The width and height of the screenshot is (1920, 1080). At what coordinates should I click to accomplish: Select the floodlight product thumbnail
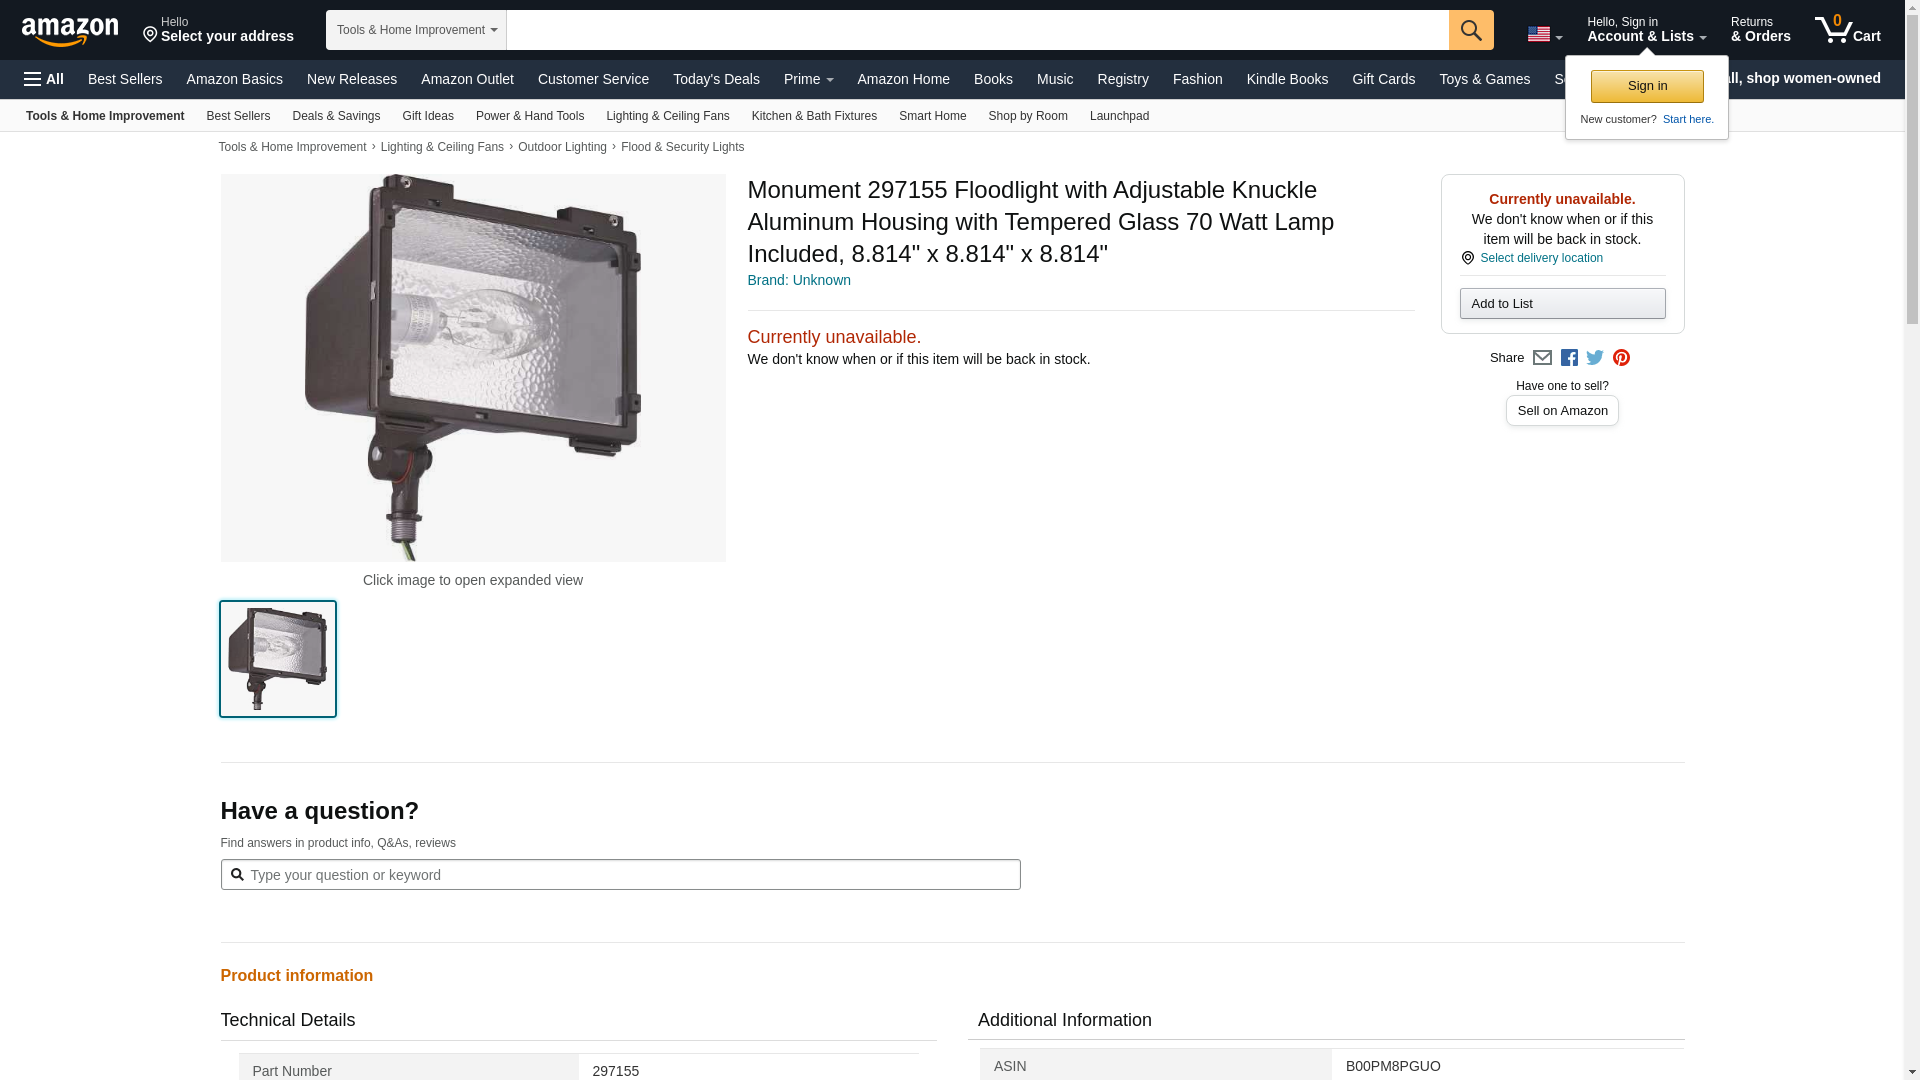pos(278,659)
